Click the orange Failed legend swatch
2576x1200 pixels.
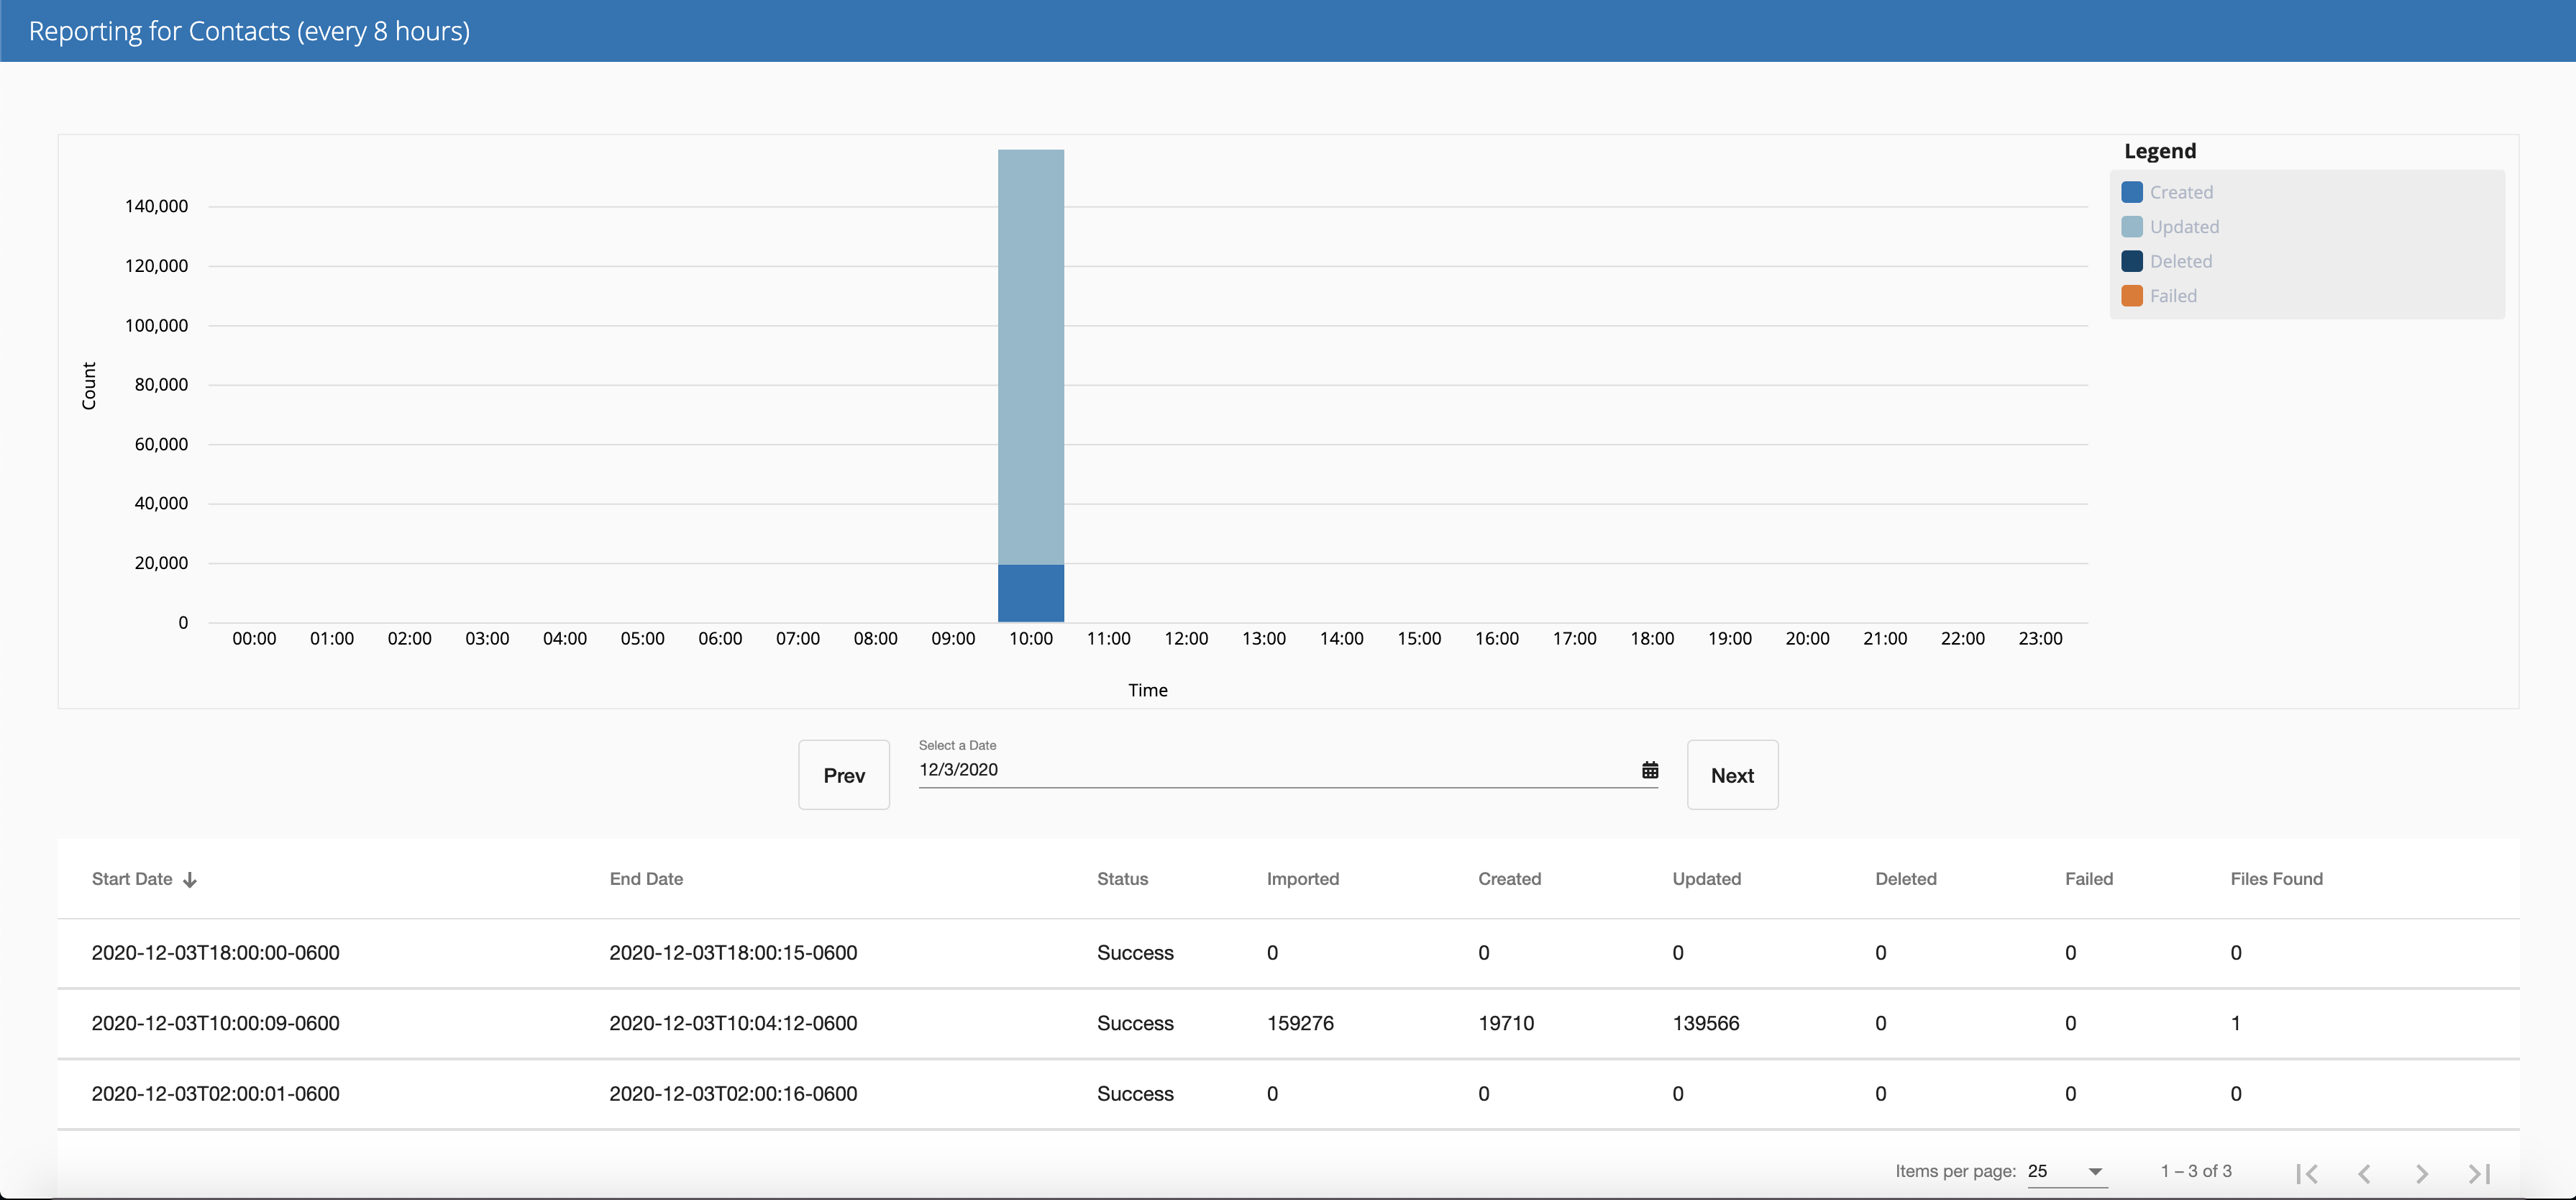pos(2132,296)
